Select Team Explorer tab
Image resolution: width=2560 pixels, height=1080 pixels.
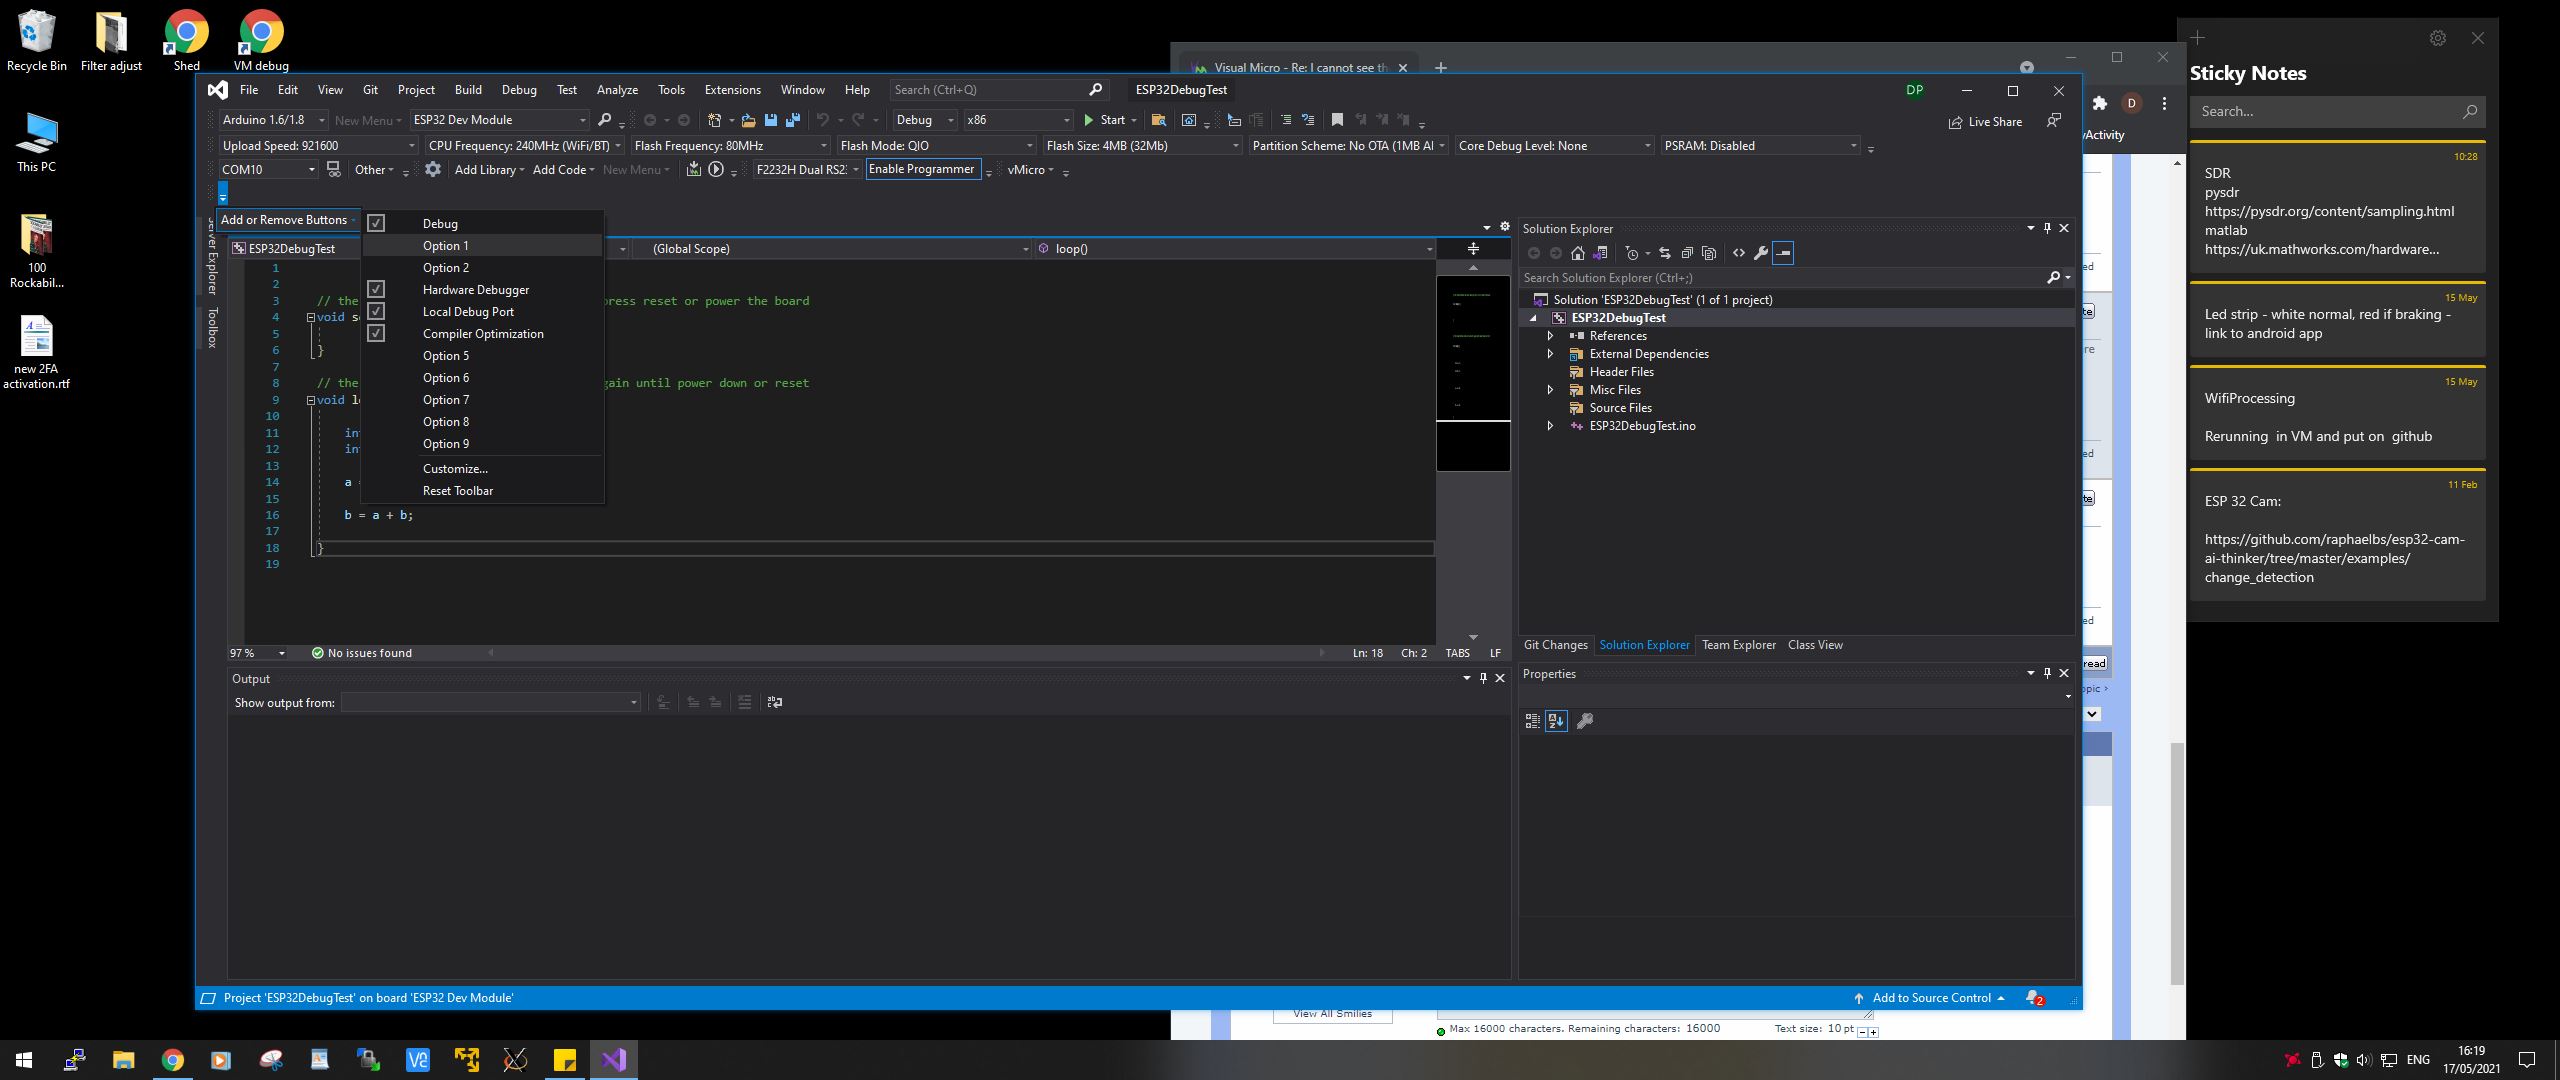point(1737,643)
